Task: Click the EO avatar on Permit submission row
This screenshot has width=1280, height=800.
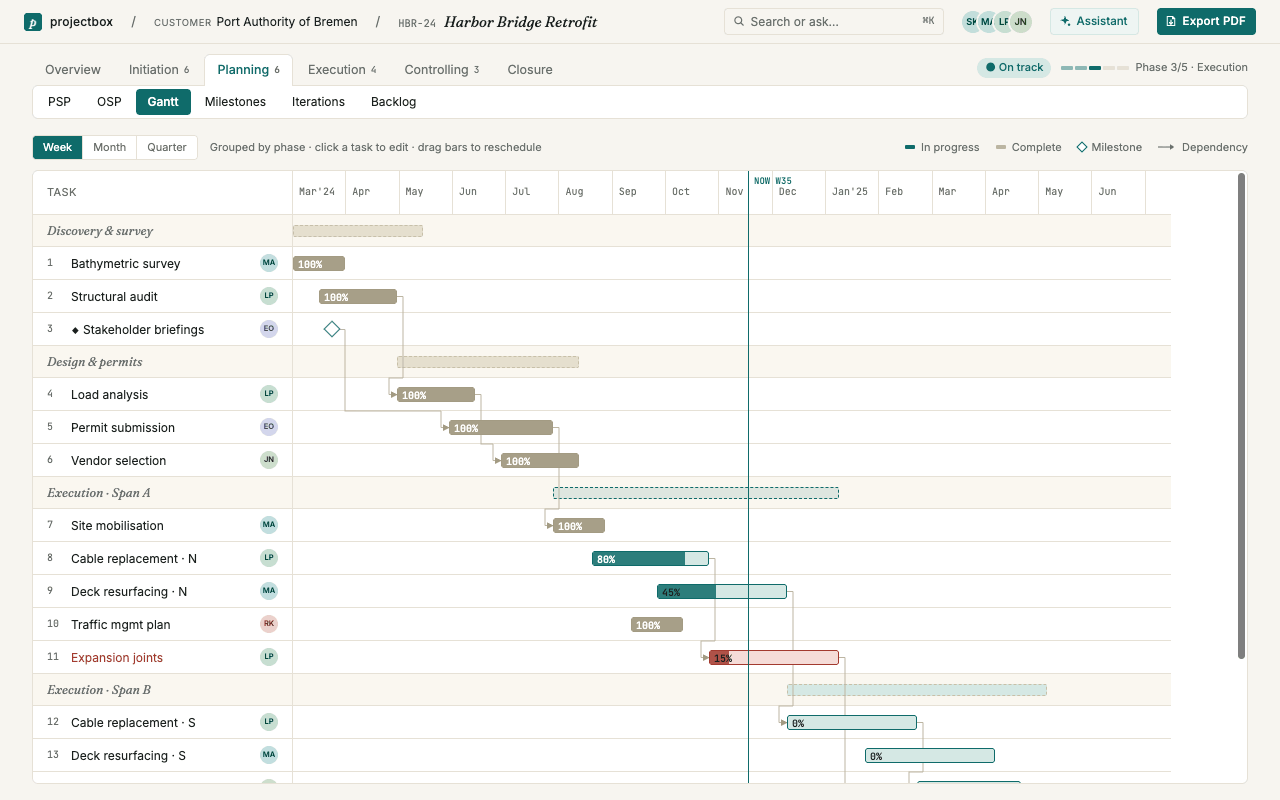Action: [269, 427]
